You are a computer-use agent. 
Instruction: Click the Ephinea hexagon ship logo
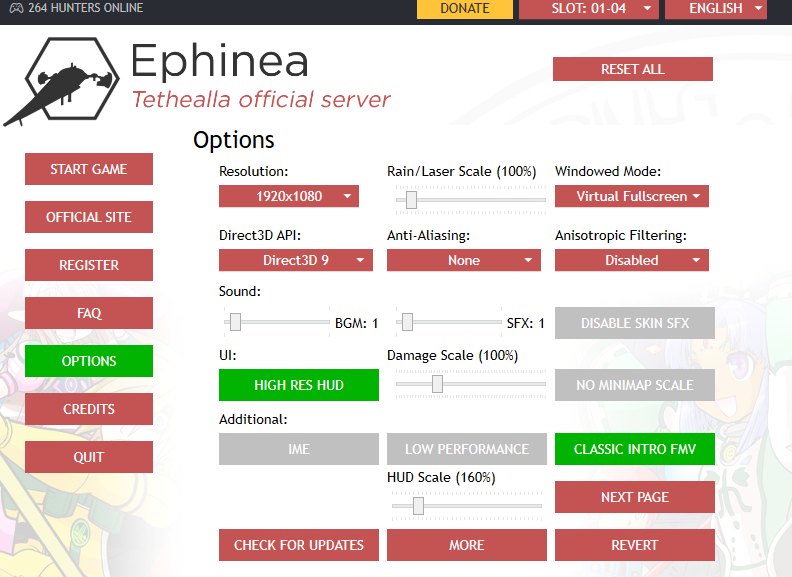click(x=63, y=81)
